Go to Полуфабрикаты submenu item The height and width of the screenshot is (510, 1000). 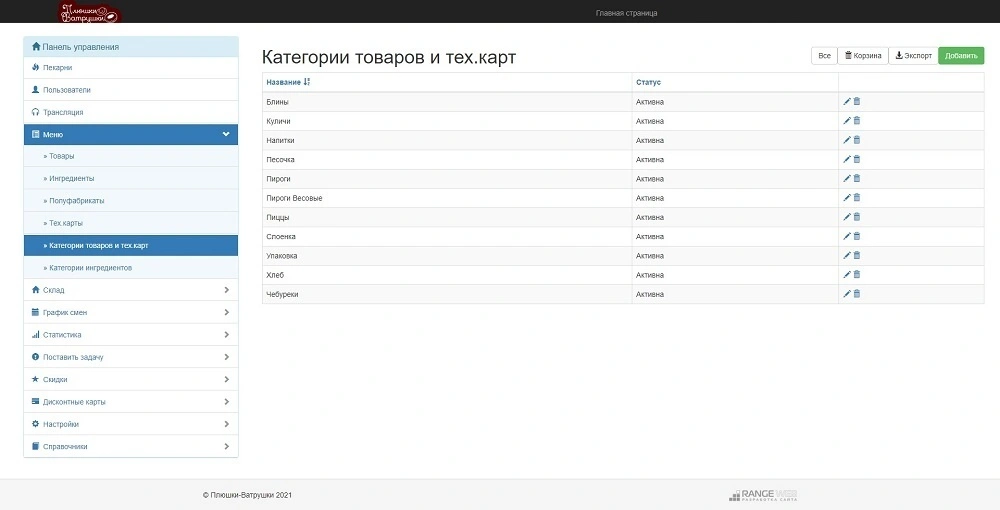pyautogui.click(x=131, y=201)
